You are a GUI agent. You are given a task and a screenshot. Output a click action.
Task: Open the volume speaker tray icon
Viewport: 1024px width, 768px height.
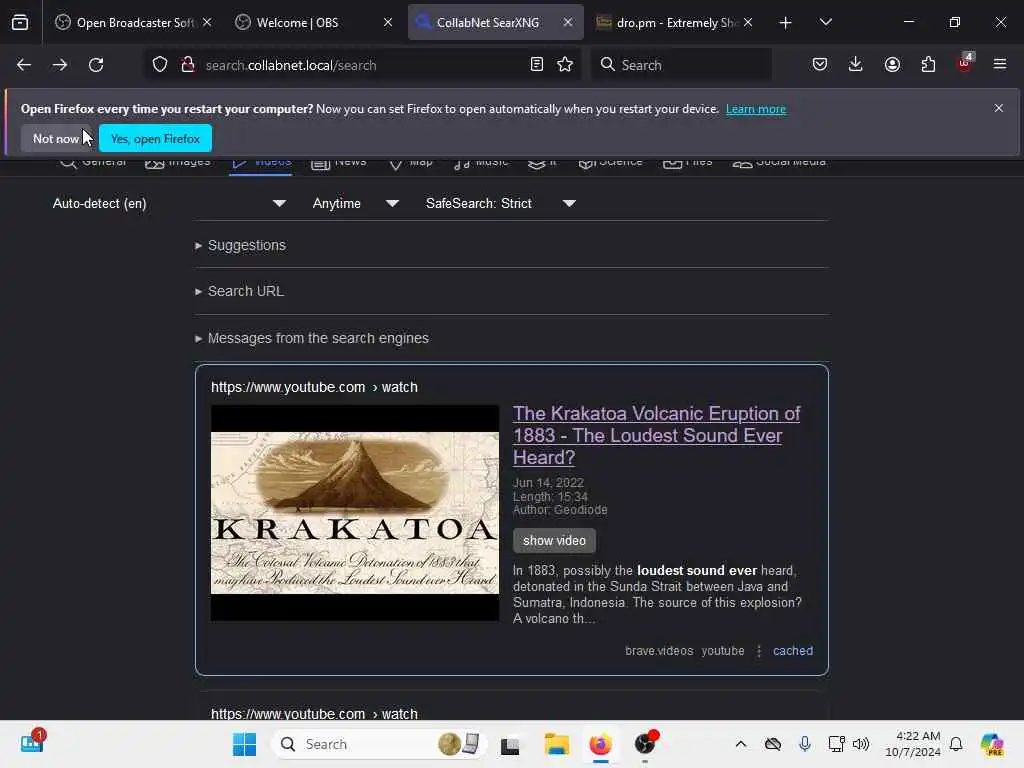click(x=861, y=744)
